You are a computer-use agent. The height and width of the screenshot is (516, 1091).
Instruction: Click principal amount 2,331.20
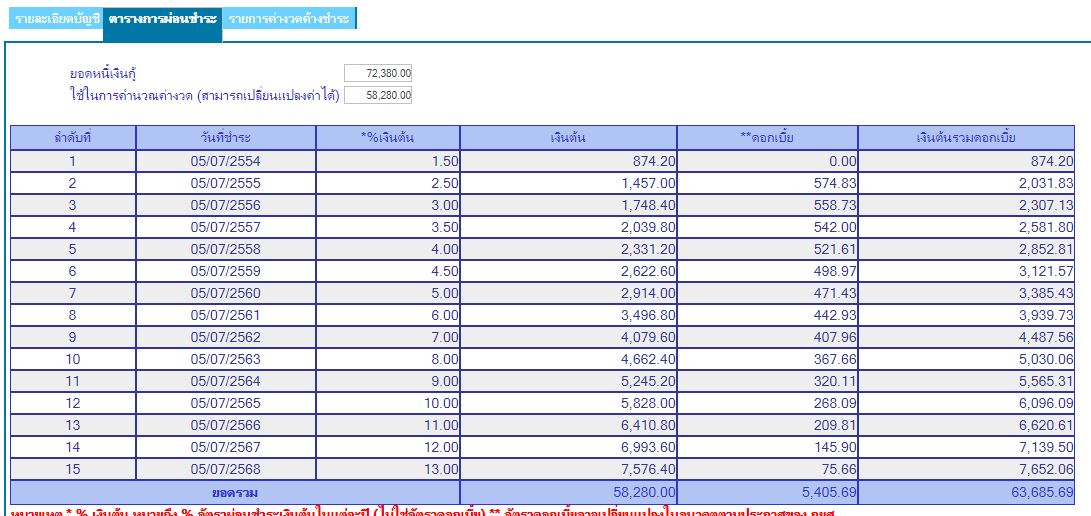tap(568, 249)
